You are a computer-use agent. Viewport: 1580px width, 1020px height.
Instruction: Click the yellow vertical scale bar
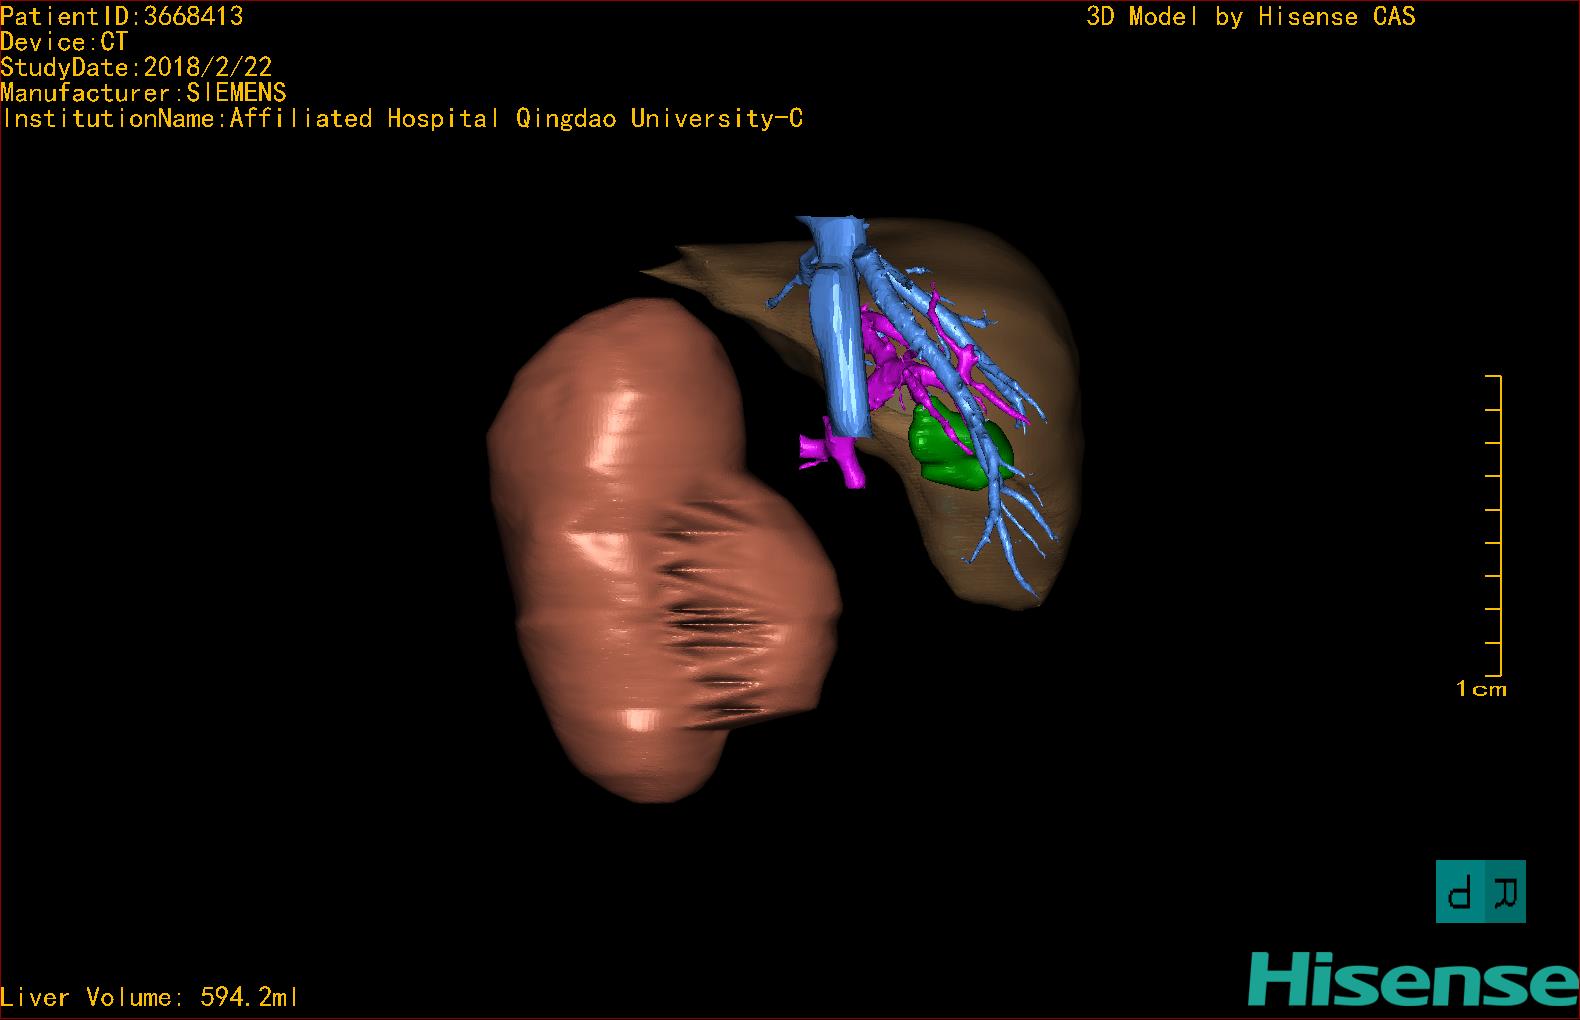click(x=1498, y=525)
